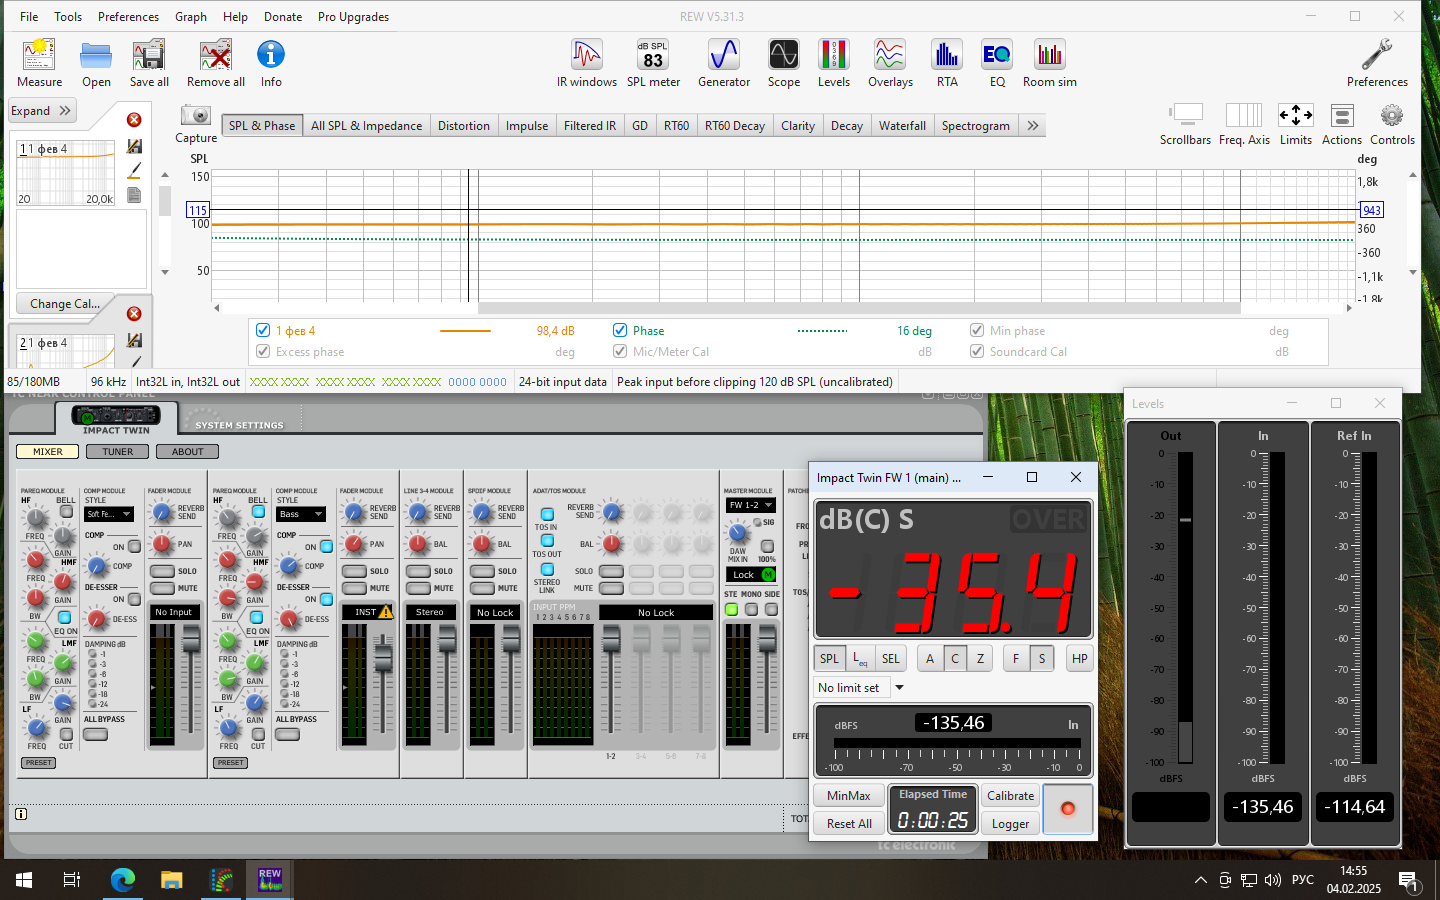Open the Graph menu
The image size is (1440, 900).
191,16
